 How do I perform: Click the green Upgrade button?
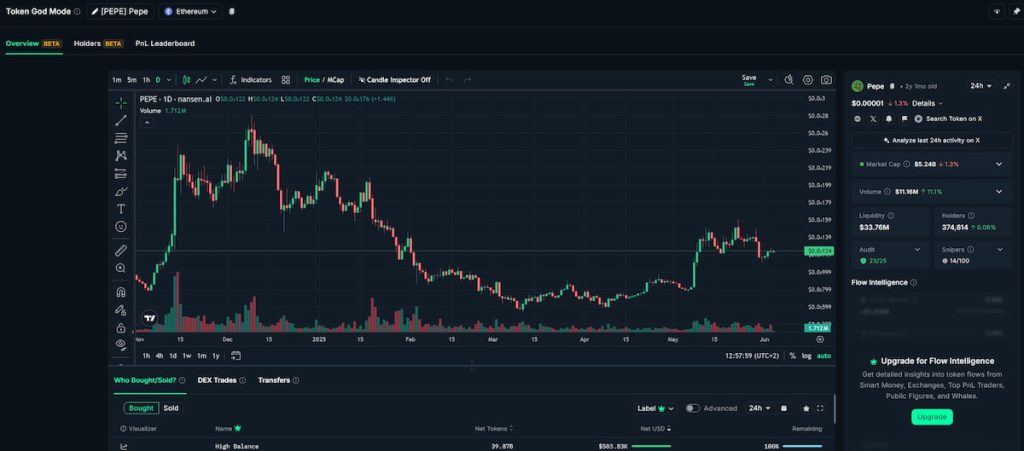pyautogui.click(x=932, y=416)
